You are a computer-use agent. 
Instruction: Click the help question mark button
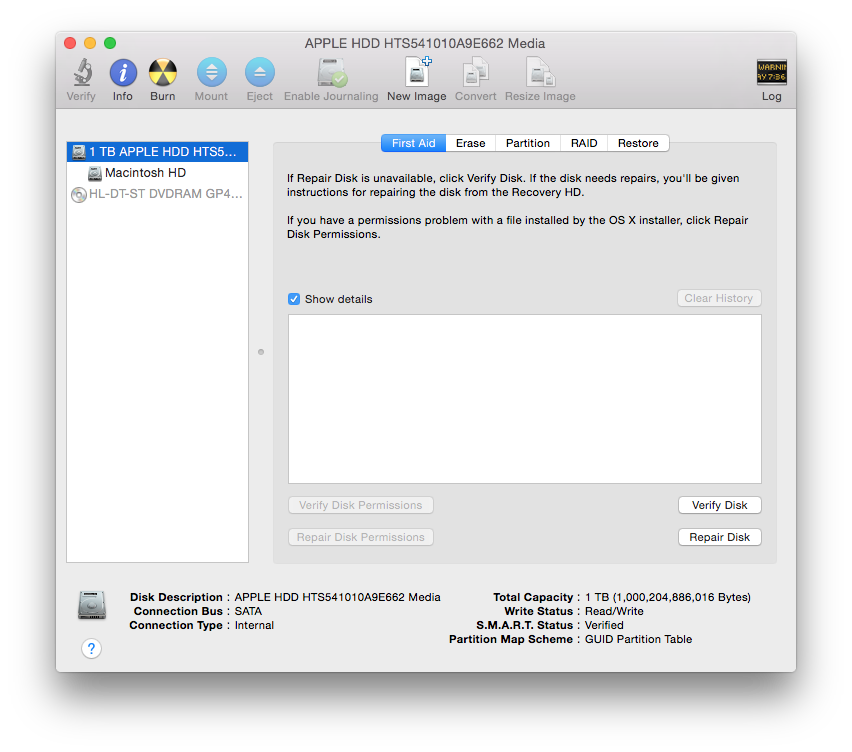(91, 648)
